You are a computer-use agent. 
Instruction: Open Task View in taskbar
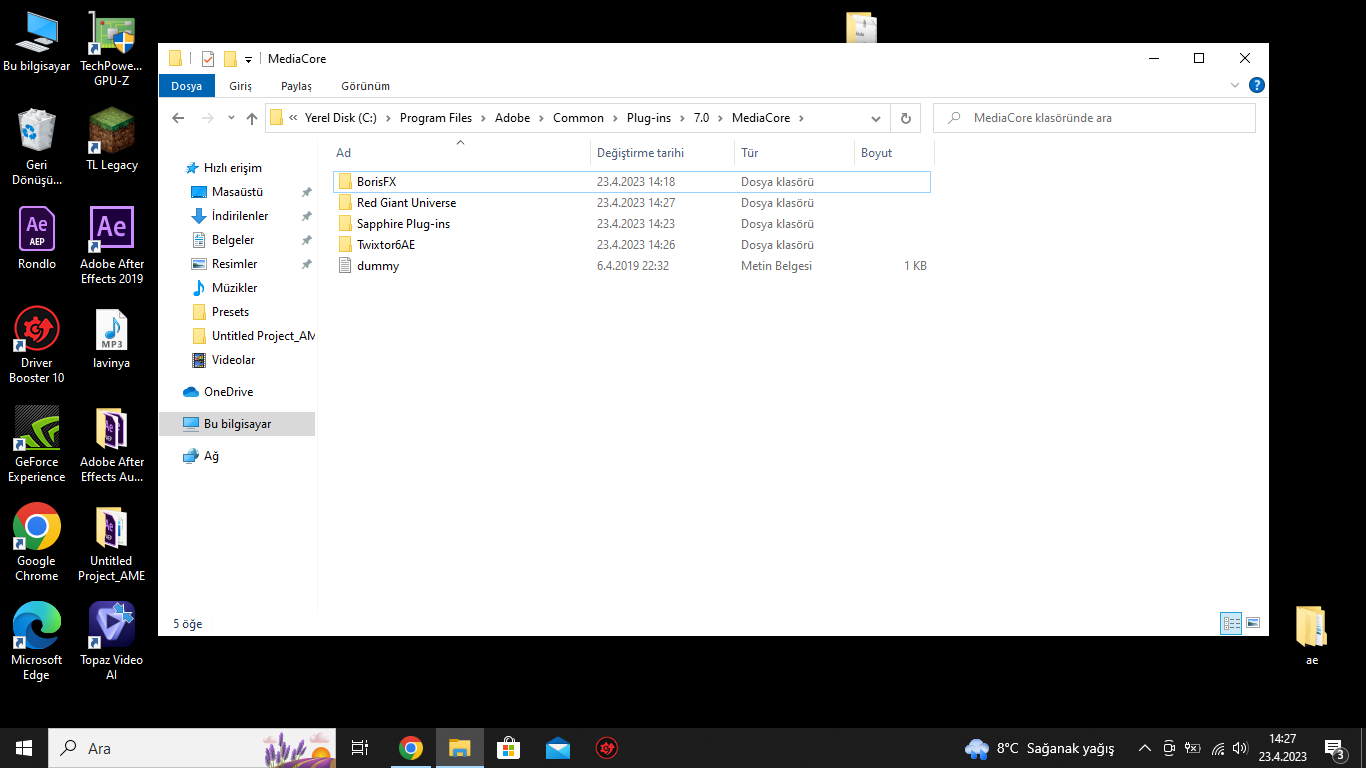pos(360,748)
